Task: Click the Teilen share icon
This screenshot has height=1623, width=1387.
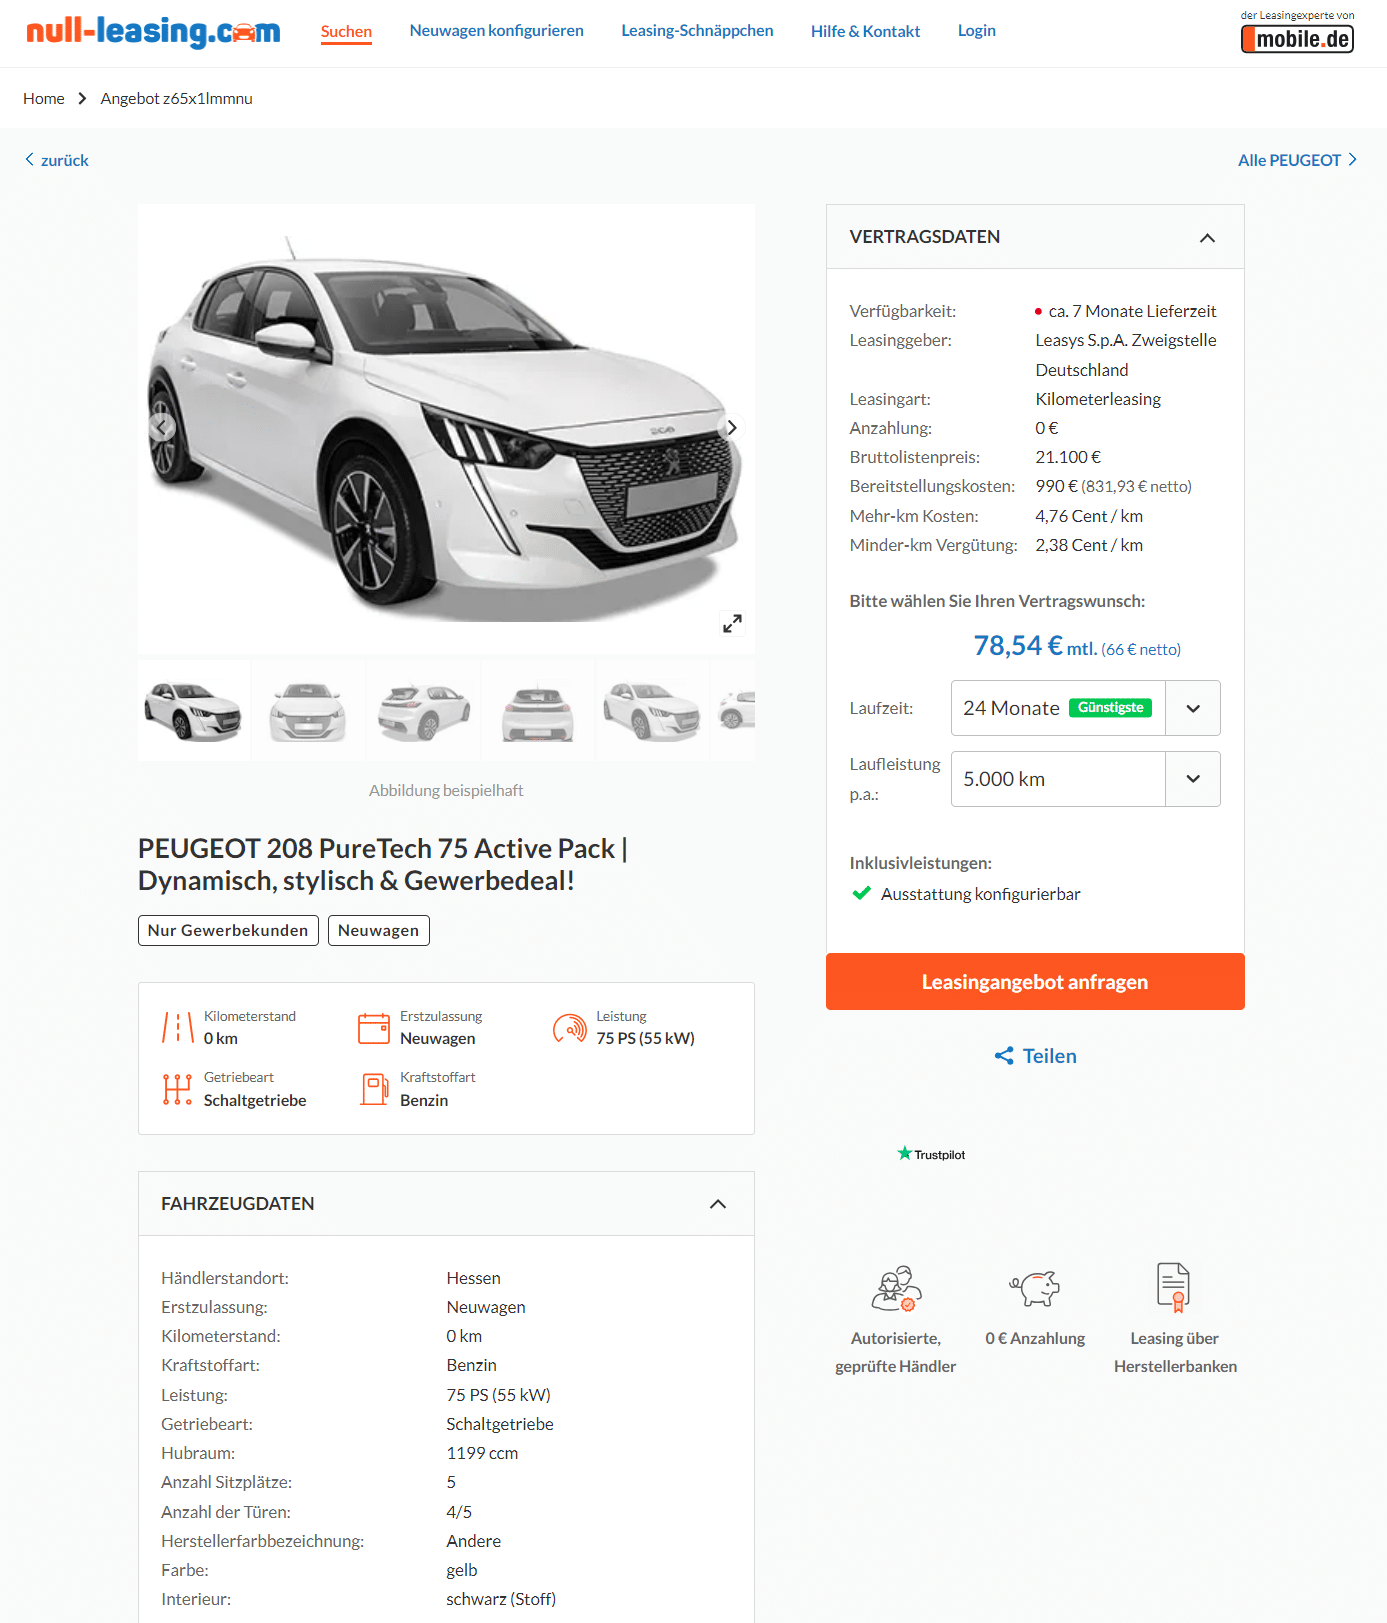Action: pos(1004,1056)
